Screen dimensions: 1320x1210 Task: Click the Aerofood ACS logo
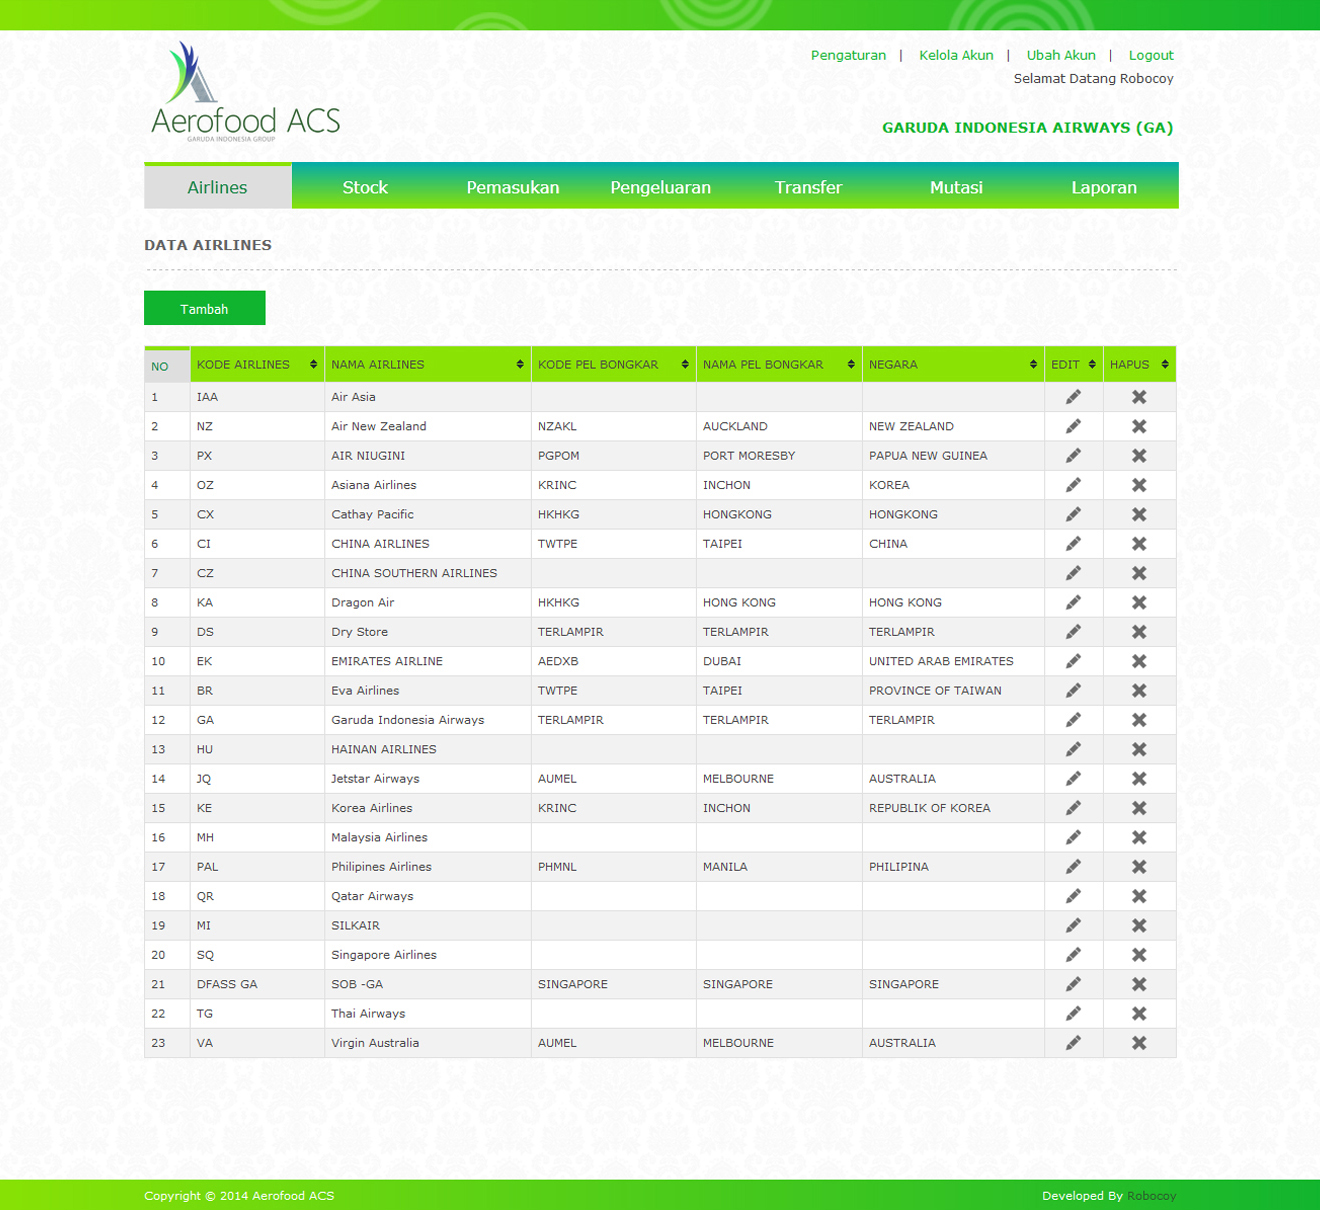[x=246, y=92]
